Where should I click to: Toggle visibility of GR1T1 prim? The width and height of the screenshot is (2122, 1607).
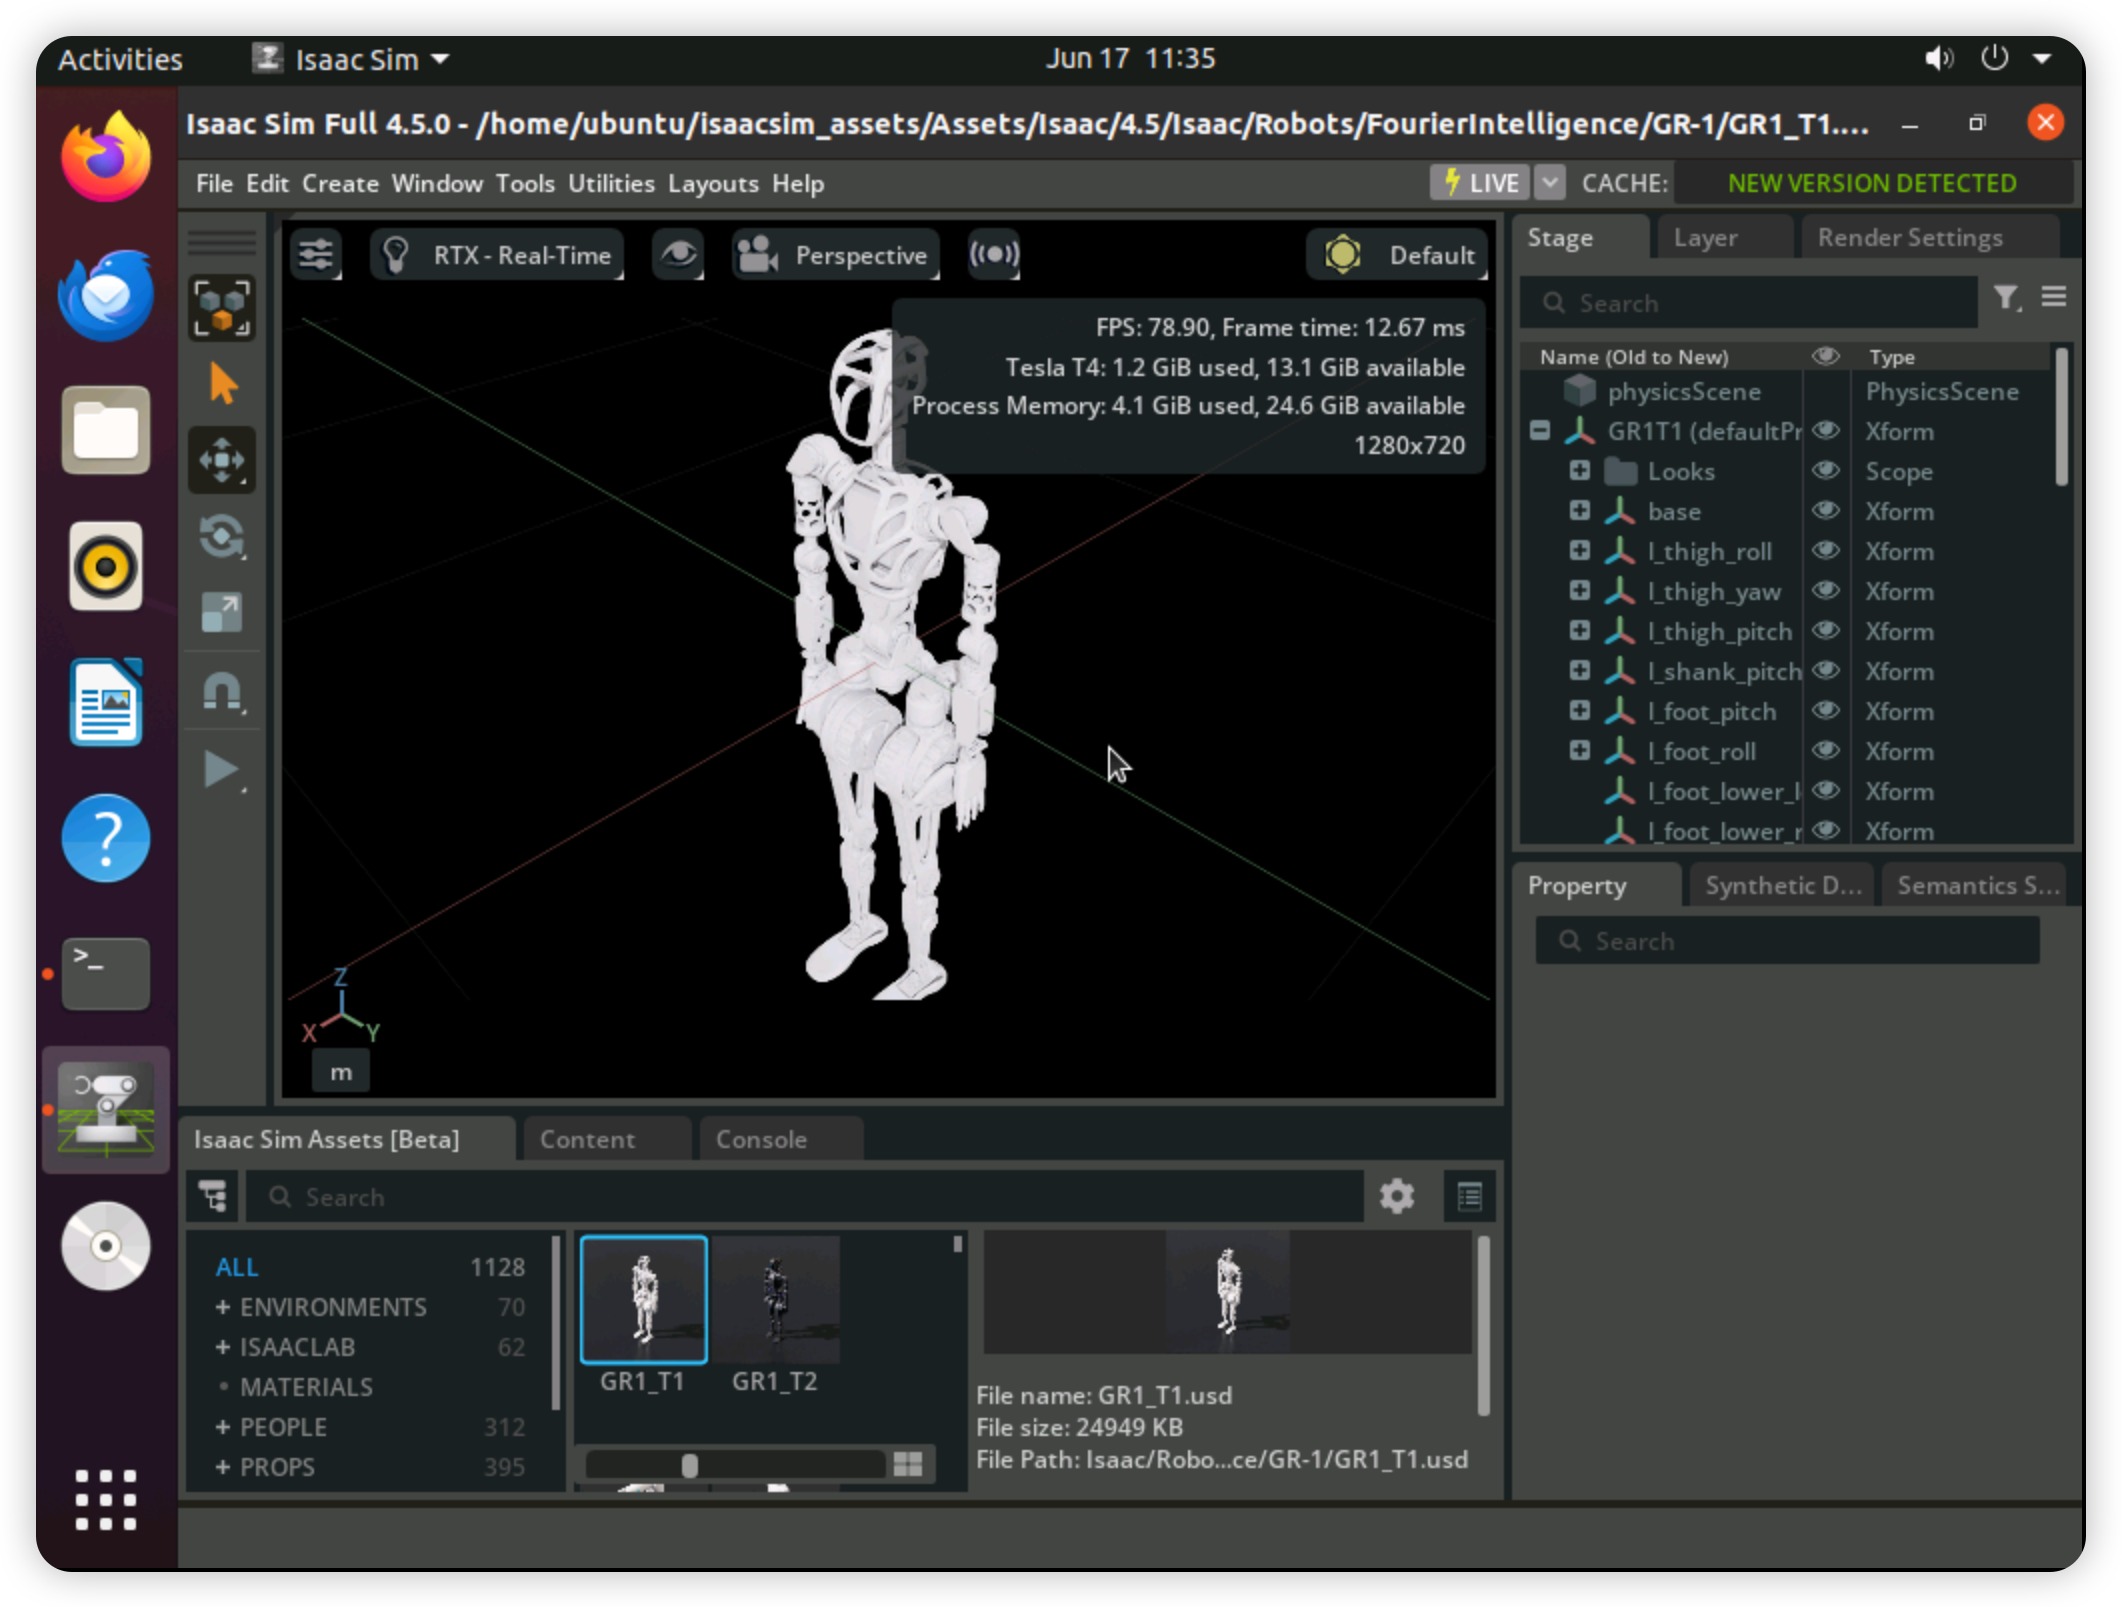click(x=1826, y=431)
